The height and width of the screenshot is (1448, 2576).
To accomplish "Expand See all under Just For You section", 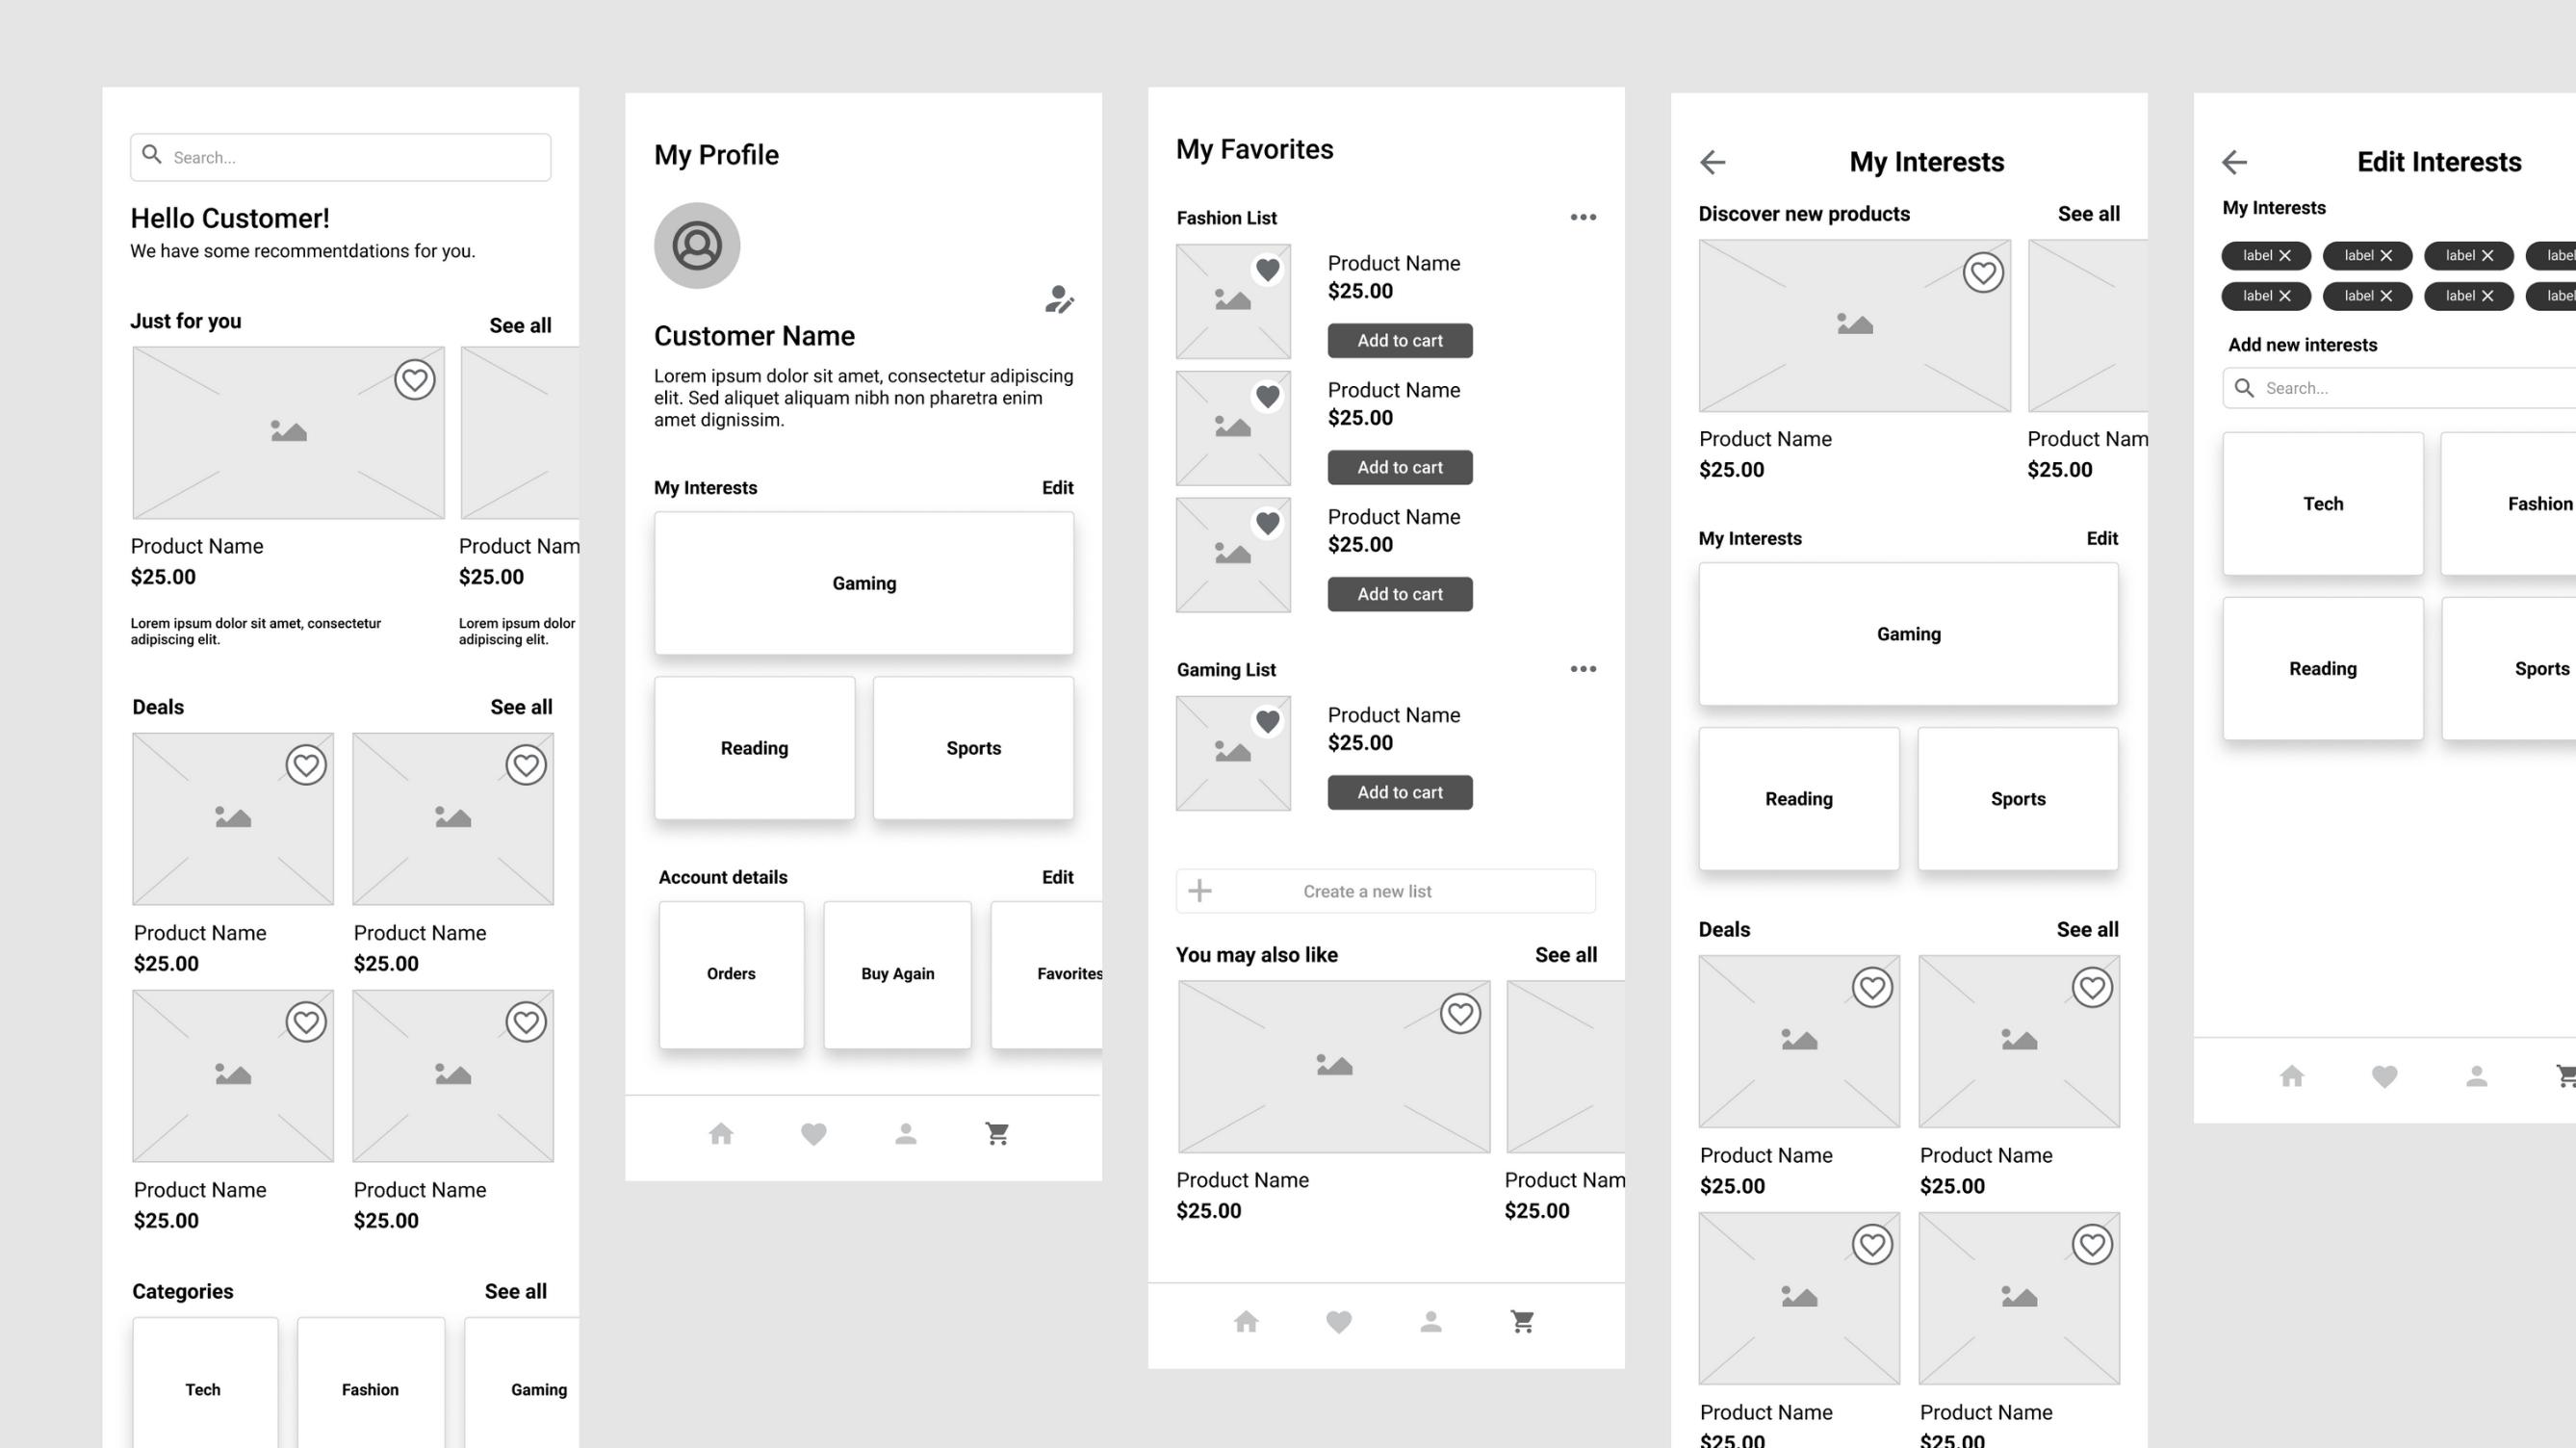I will [519, 323].
